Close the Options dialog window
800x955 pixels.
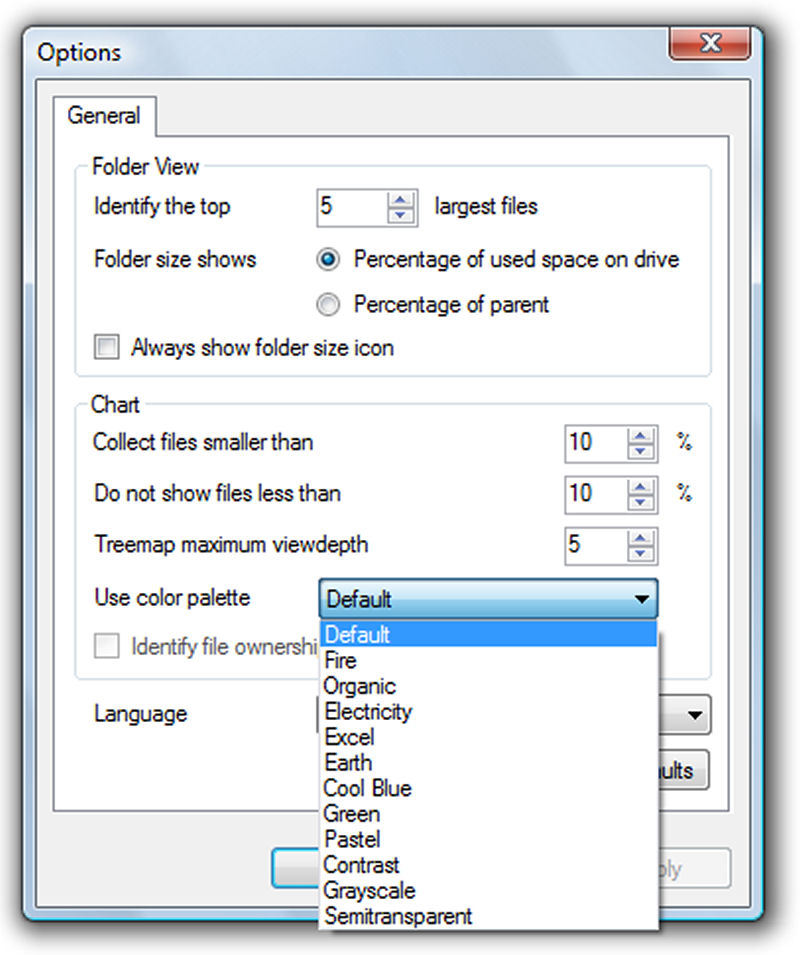click(710, 43)
